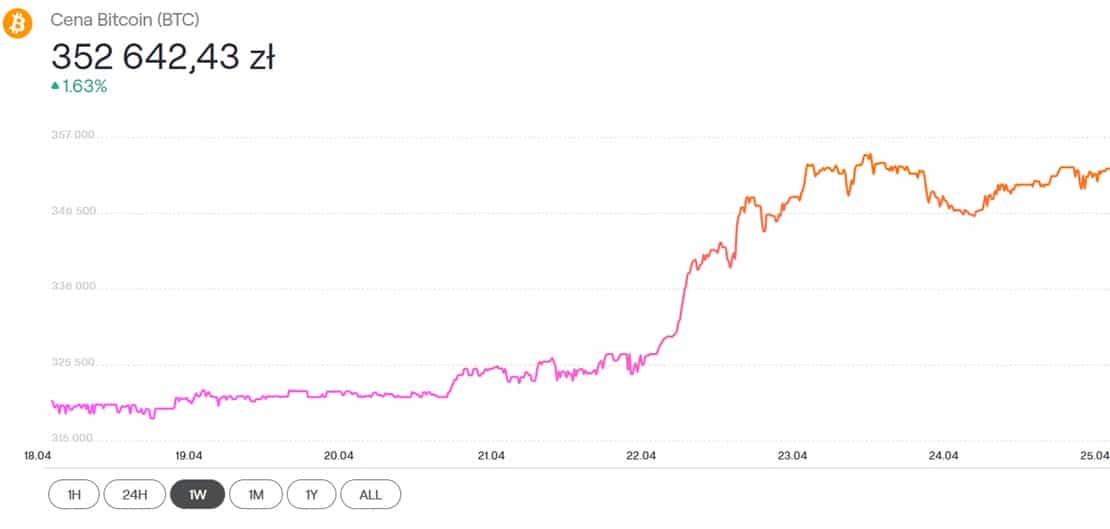Click the 315 000 price axis label
This screenshot has width=1110, height=529.
pyautogui.click(x=74, y=438)
